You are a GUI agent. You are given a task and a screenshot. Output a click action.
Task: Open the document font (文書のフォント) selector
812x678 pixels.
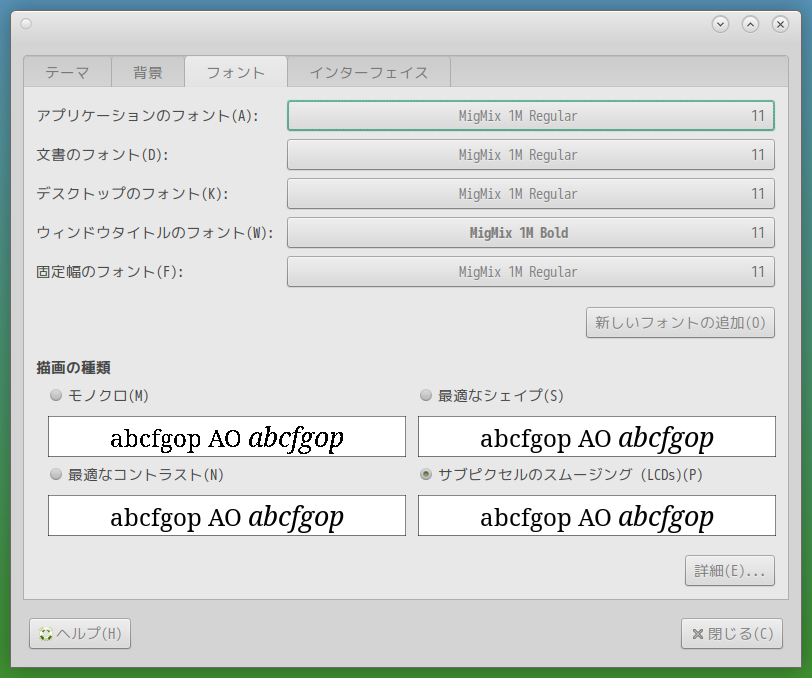coord(531,154)
